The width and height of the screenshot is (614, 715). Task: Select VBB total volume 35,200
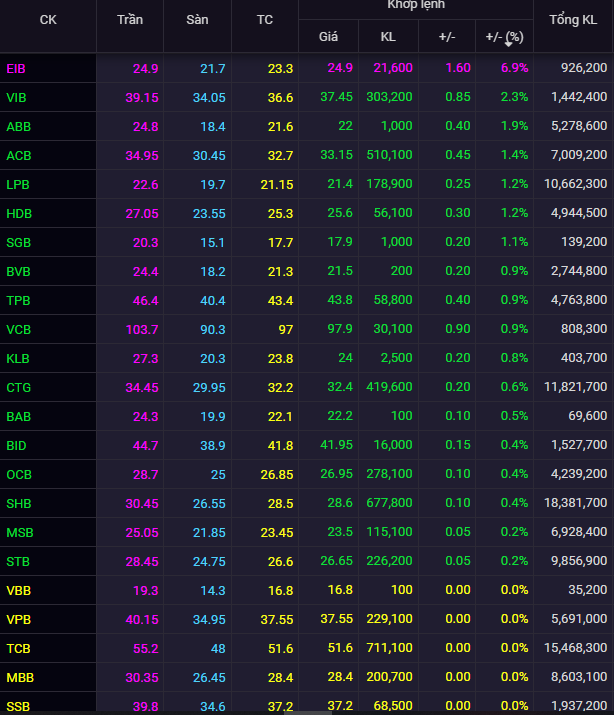pyautogui.click(x=588, y=590)
